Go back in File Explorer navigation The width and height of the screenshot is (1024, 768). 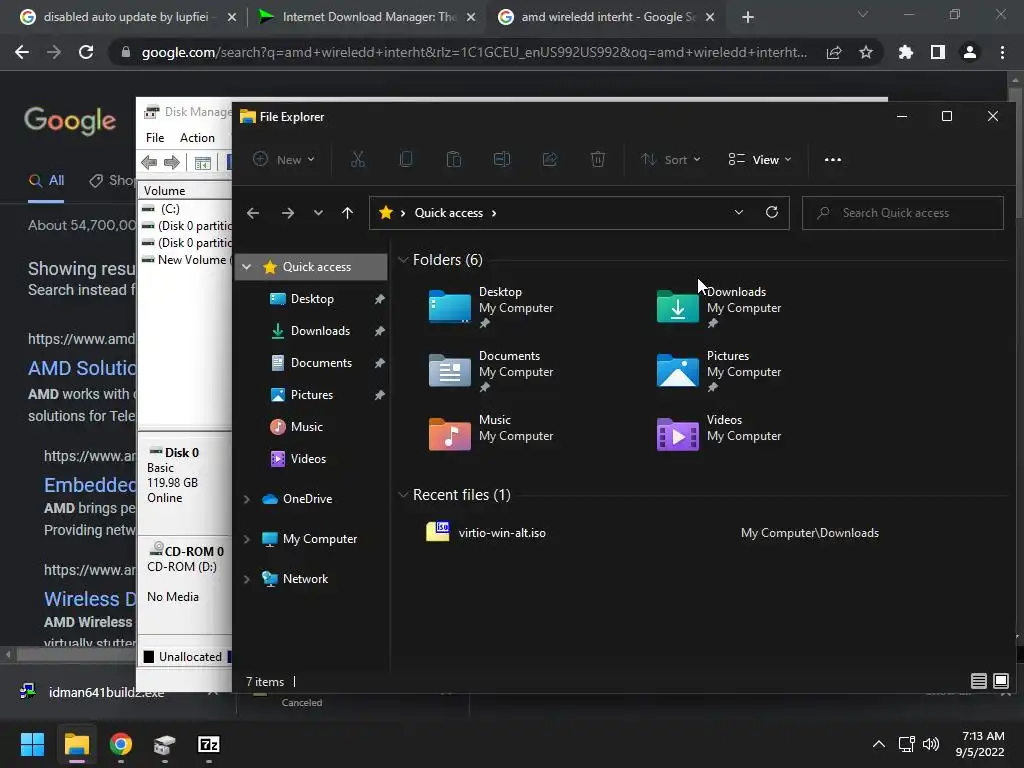tap(253, 213)
